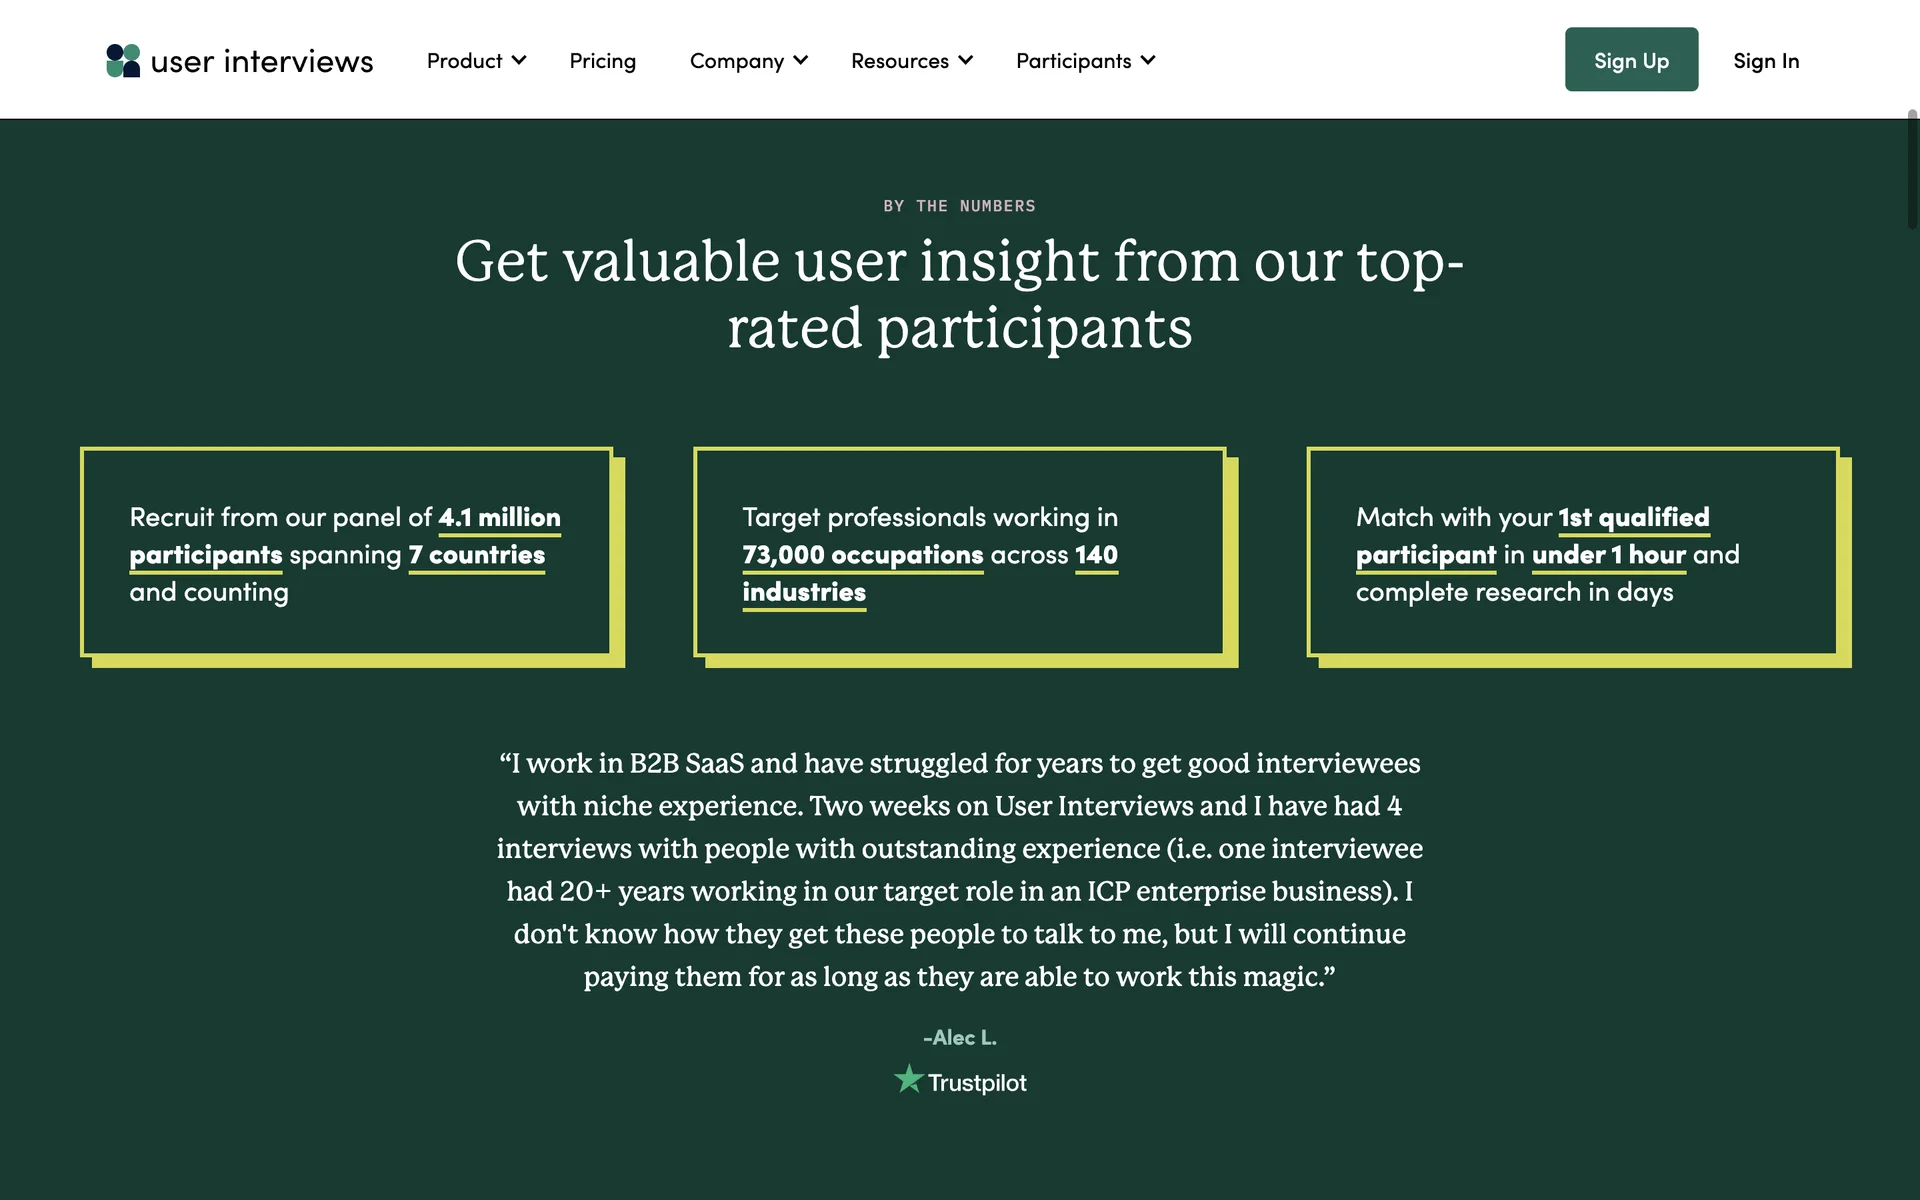Expand the Participants dropdown chevron
Image resolution: width=1920 pixels, height=1200 pixels.
(x=1148, y=60)
